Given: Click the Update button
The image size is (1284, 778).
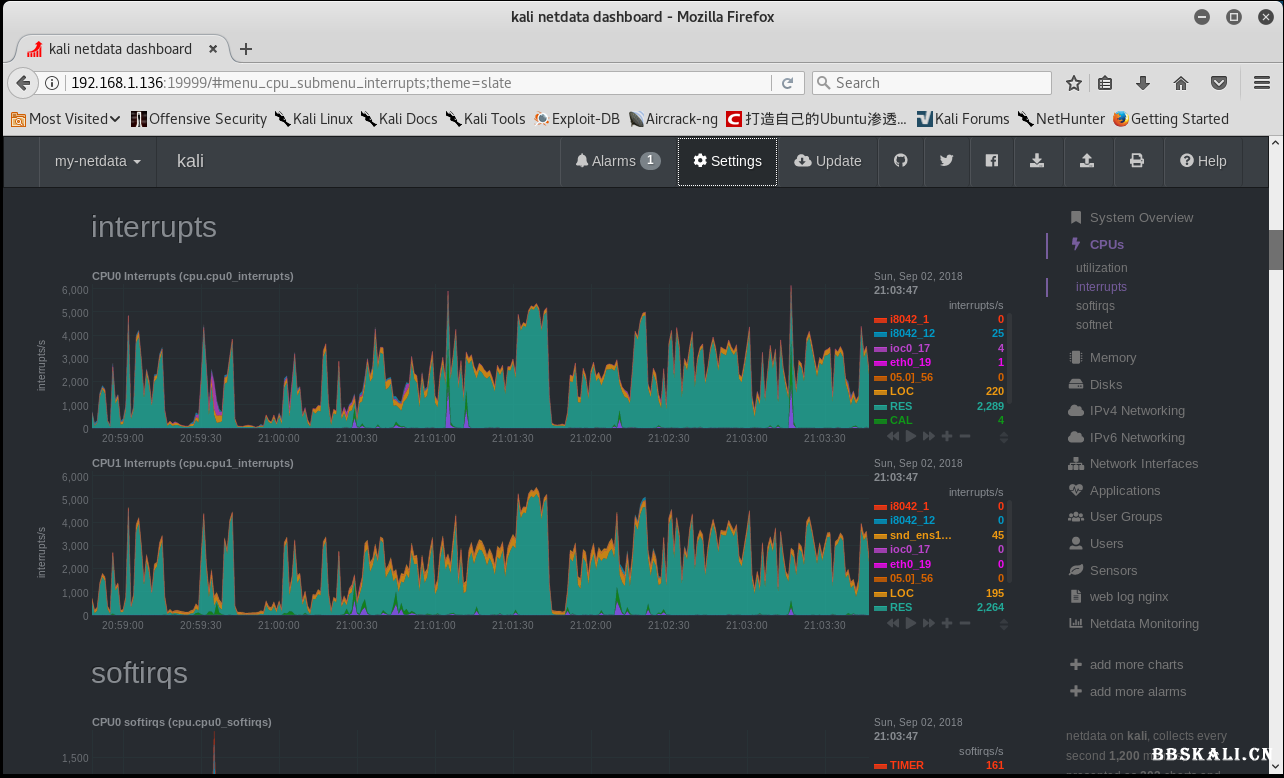Looking at the screenshot, I should point(828,161).
